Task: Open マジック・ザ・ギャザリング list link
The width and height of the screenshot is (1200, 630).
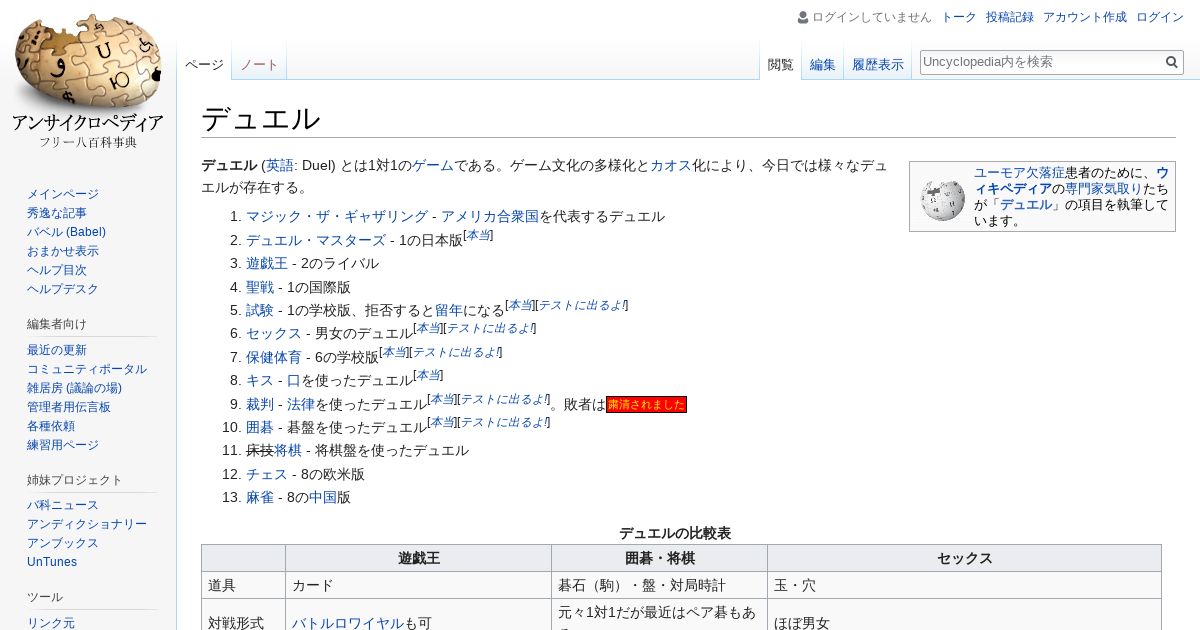Action: coord(337,216)
